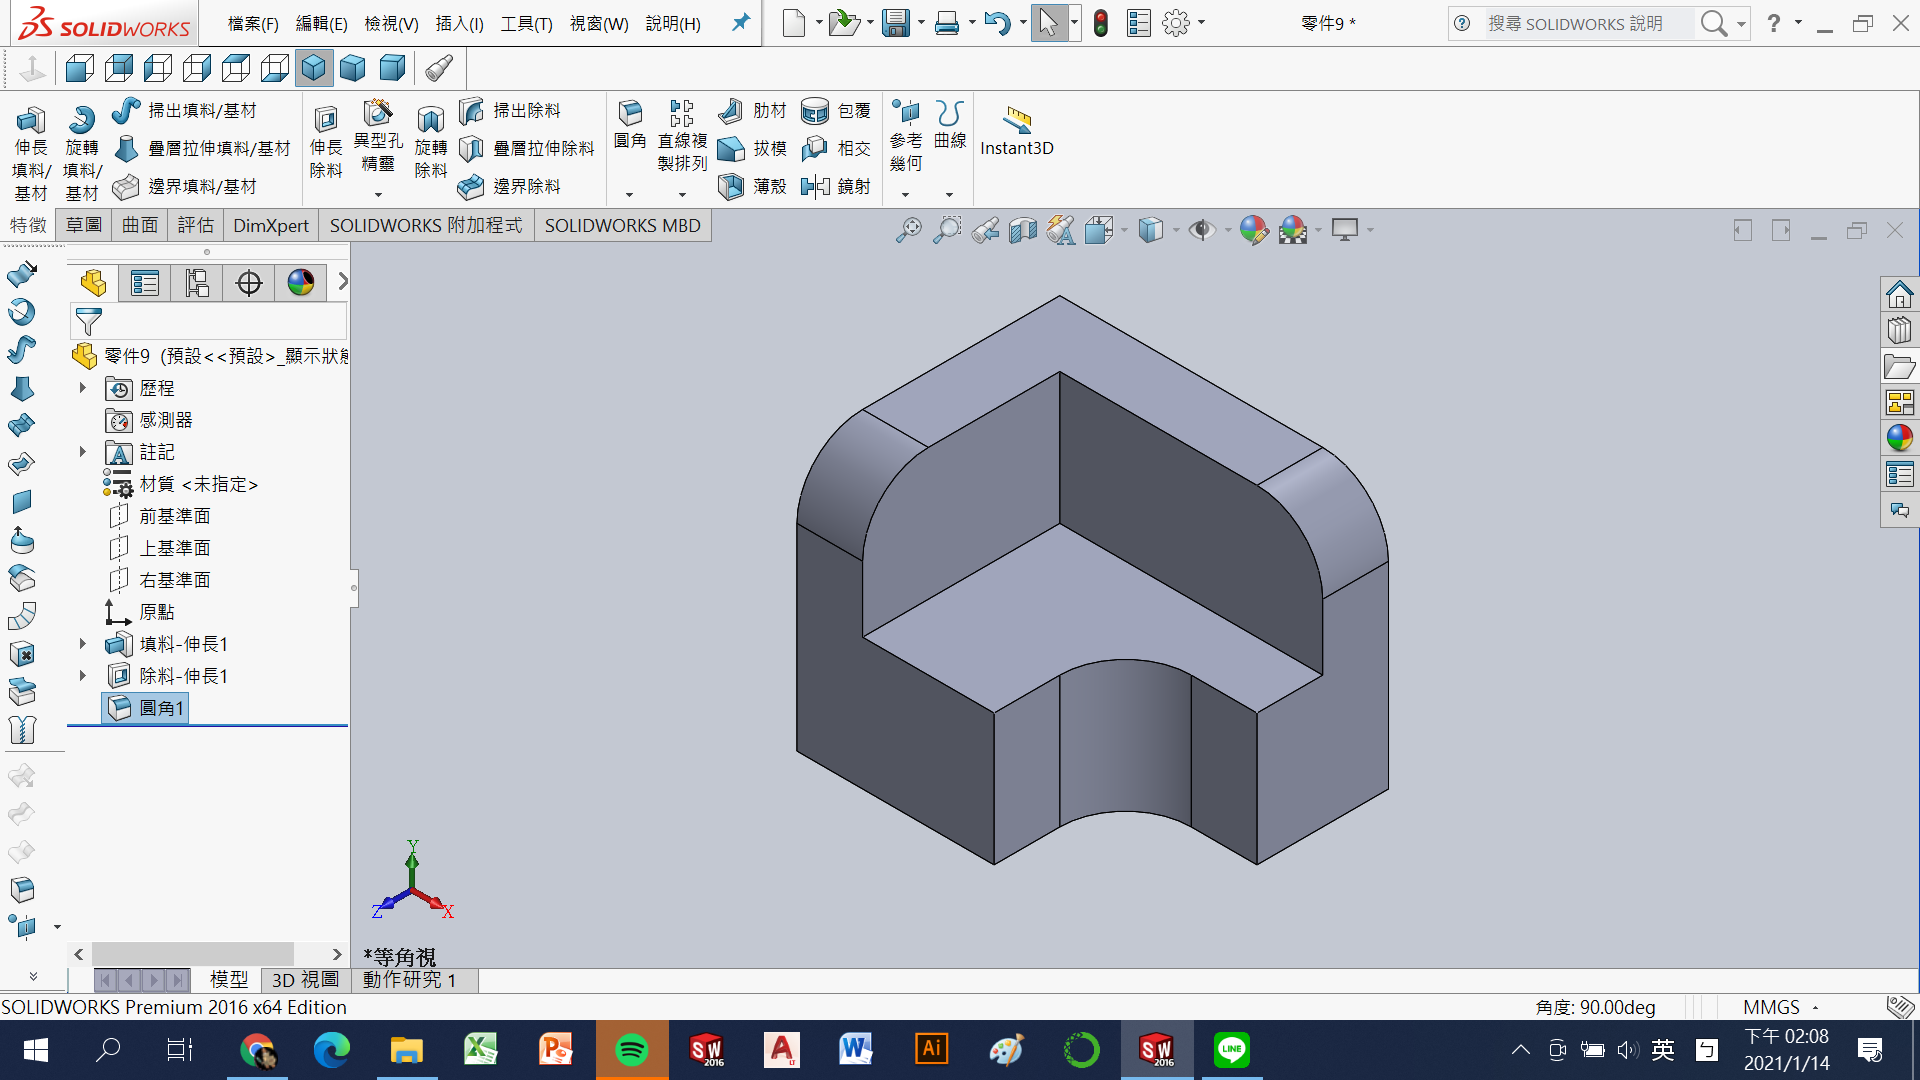Click the Appearances color ball in task pane
The height and width of the screenshot is (1080, 1920).
tap(1899, 438)
